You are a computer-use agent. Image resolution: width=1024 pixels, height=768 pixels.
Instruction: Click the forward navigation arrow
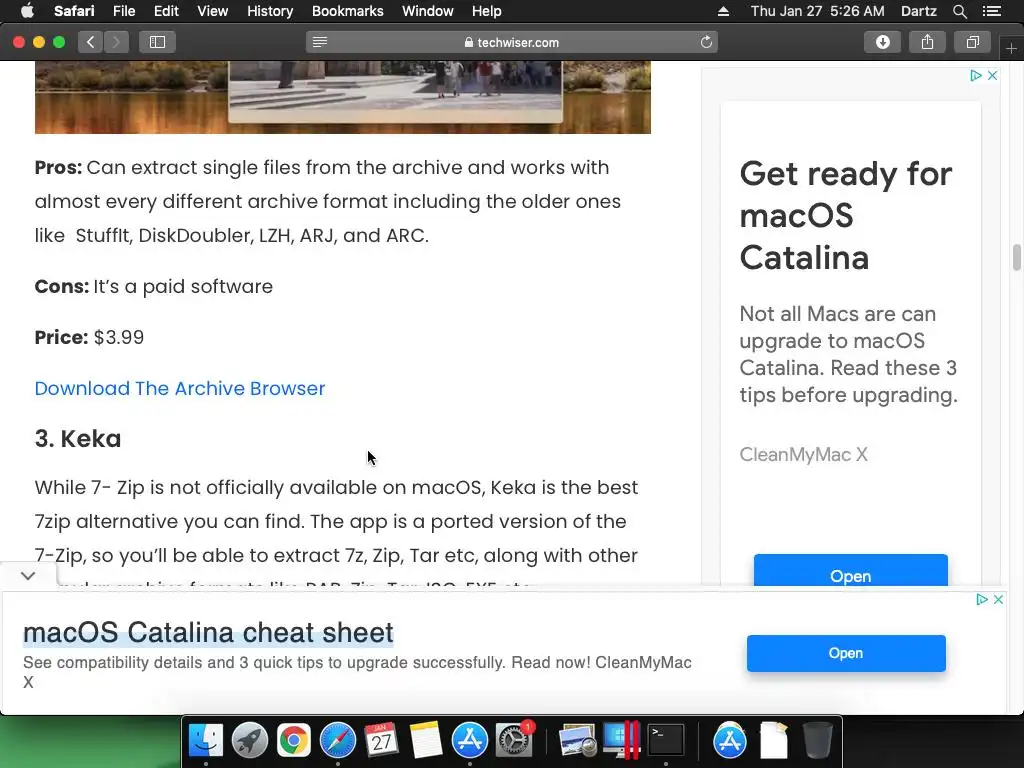pyautogui.click(x=116, y=42)
